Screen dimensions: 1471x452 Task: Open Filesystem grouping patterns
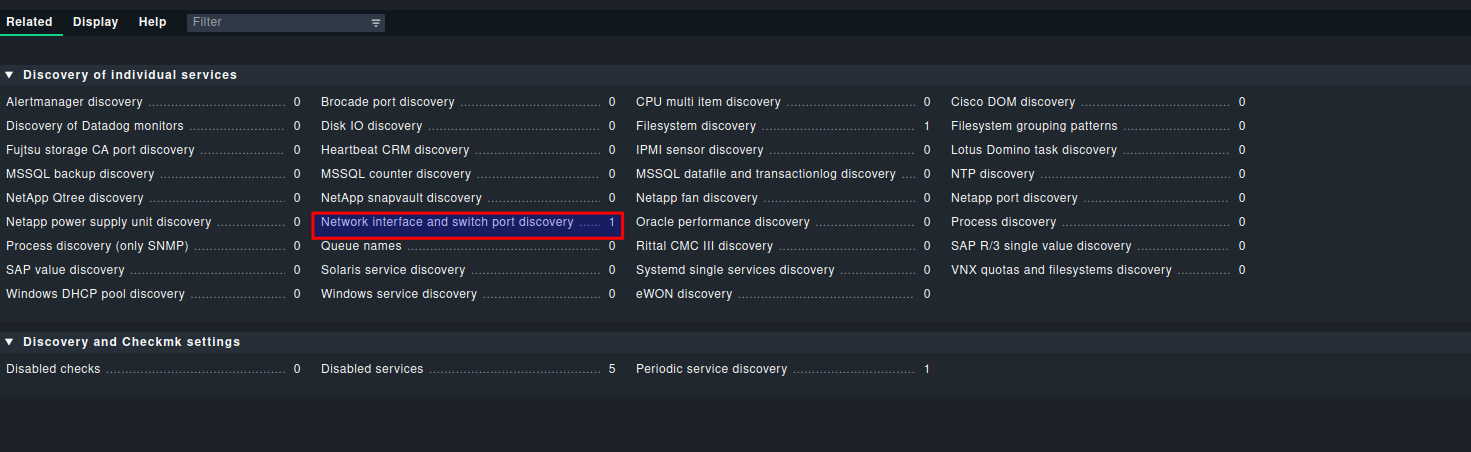[1034, 126]
